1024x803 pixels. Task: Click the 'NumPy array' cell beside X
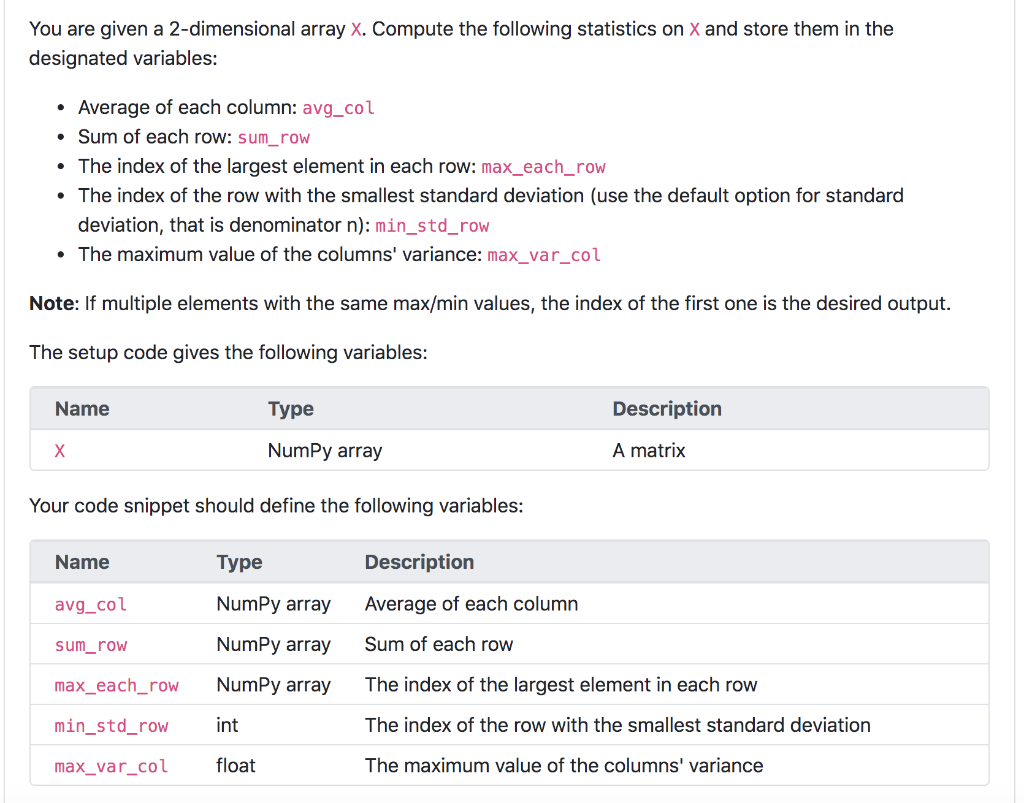[325, 450]
